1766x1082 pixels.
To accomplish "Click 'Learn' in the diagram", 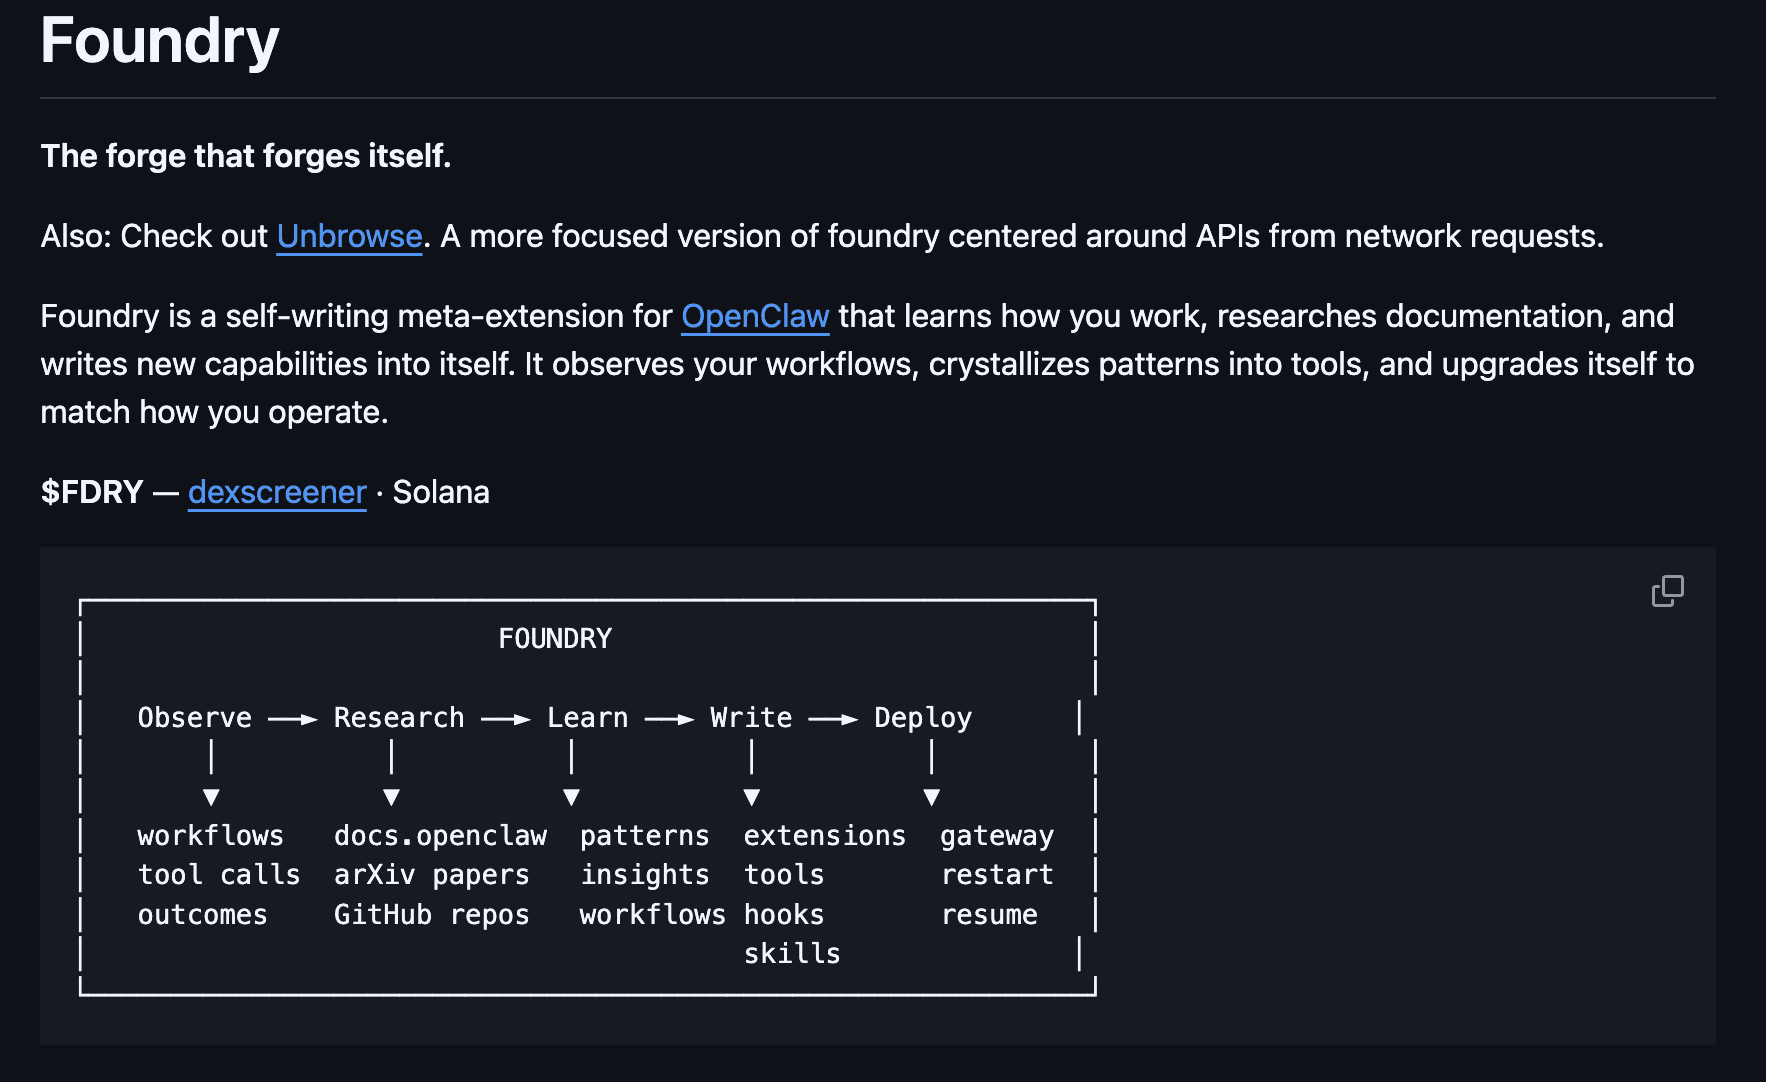I will (x=588, y=718).
